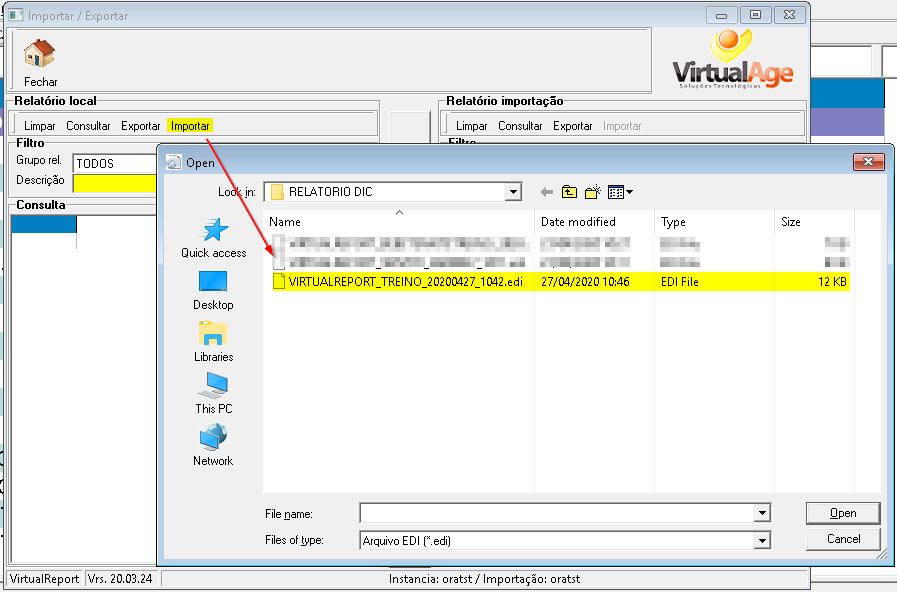Click the File name input field

[x=557, y=513]
